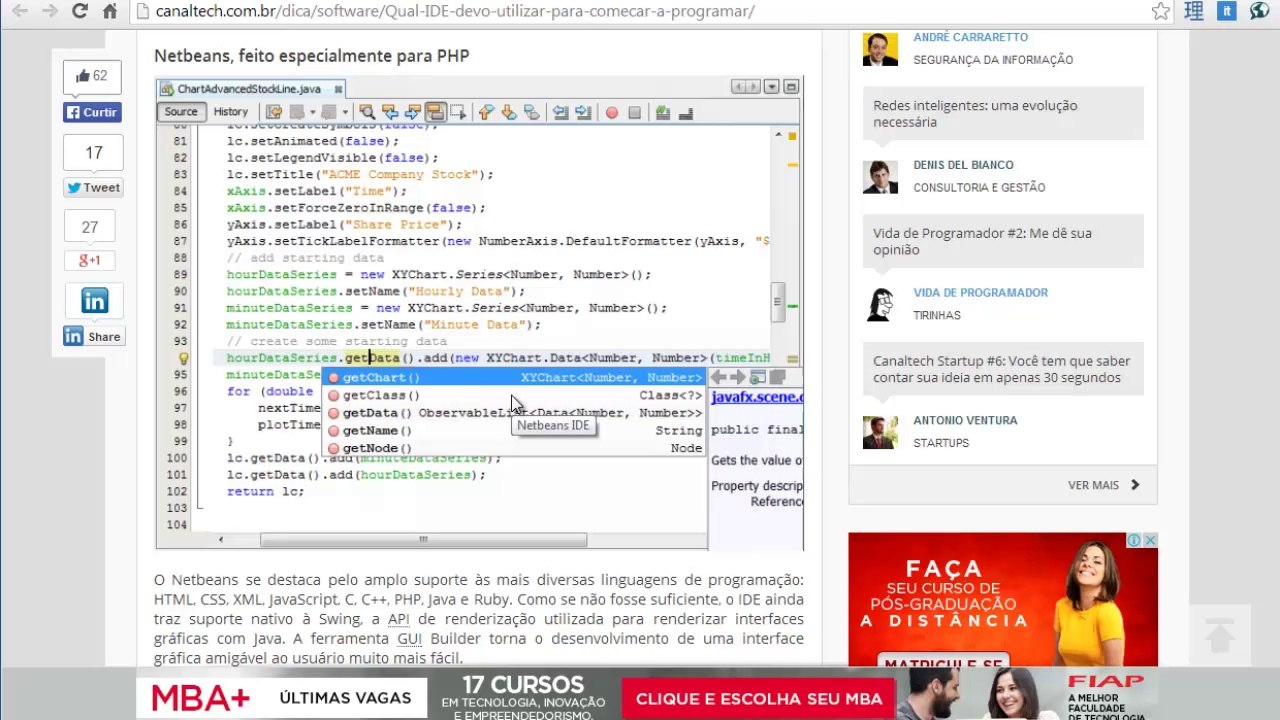Open Antonio Ventura author profile
The image size is (1280, 720).
(965, 421)
